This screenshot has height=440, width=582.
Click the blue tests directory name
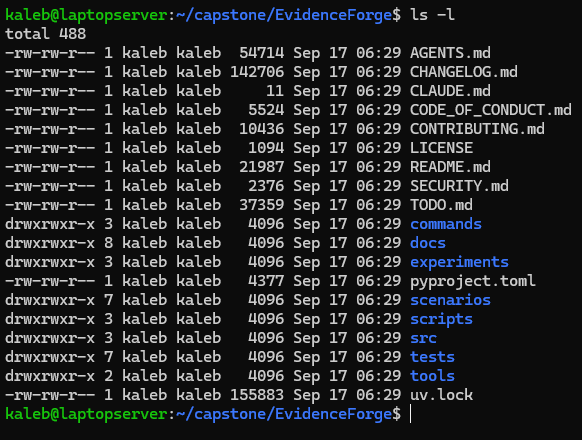432,357
